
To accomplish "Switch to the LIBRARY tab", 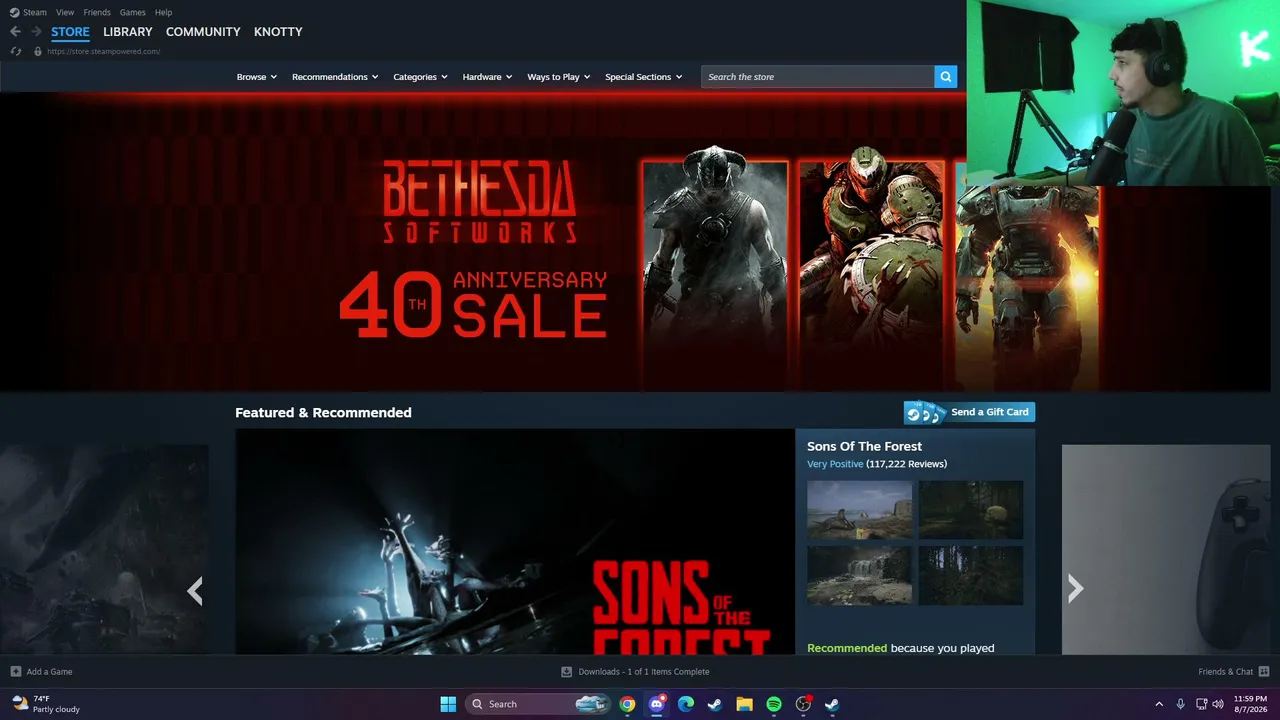I will [128, 32].
